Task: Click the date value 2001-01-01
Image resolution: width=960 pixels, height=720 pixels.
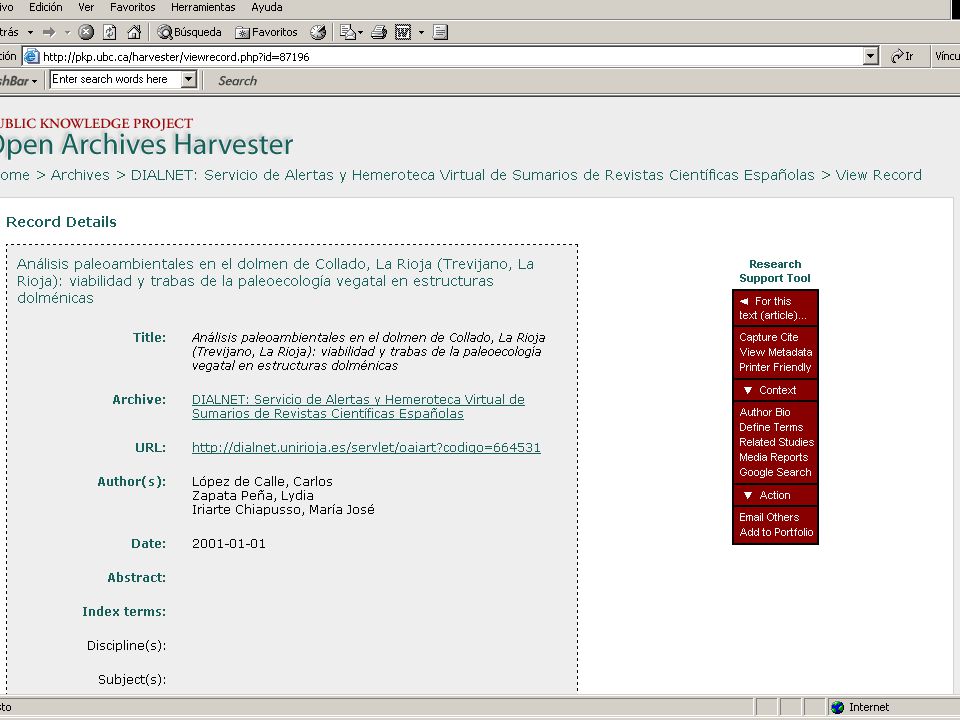Action: (x=229, y=544)
